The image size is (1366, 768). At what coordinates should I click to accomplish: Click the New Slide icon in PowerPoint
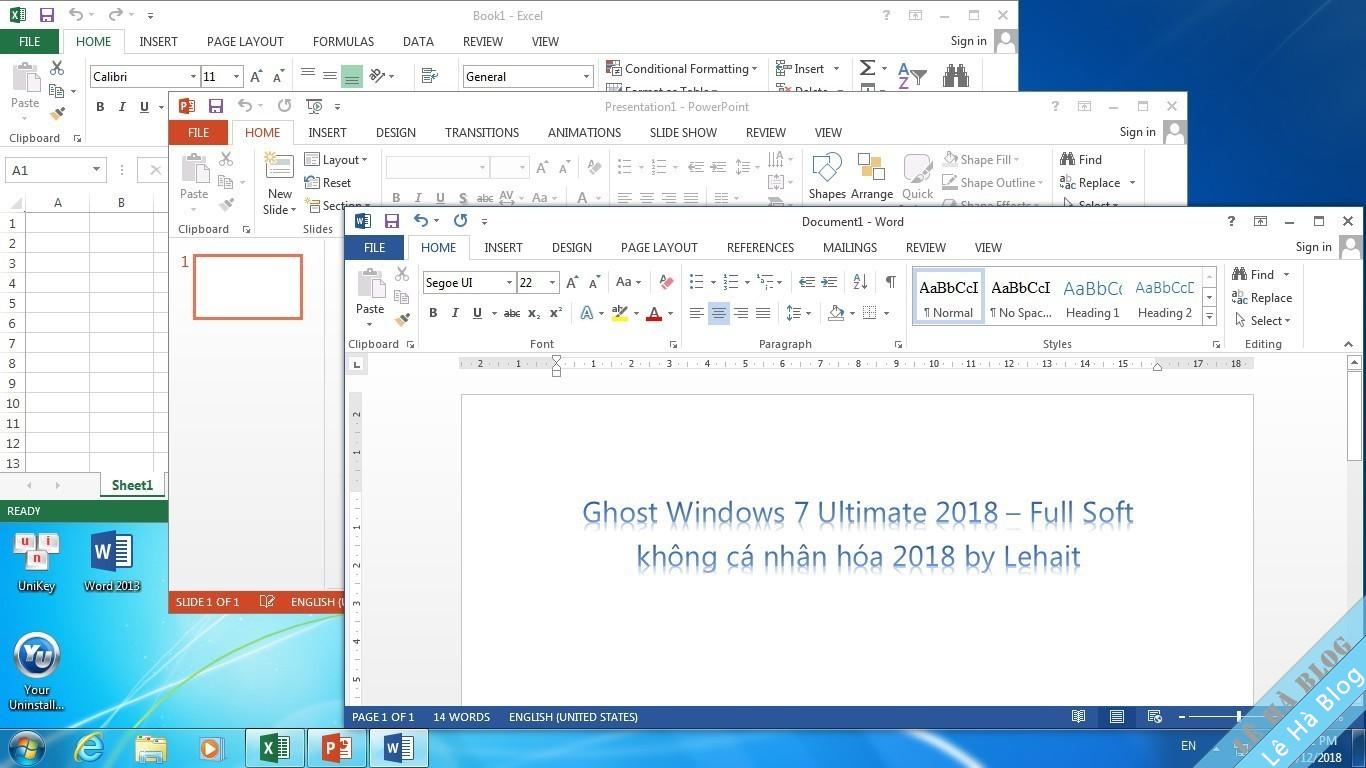[279, 166]
